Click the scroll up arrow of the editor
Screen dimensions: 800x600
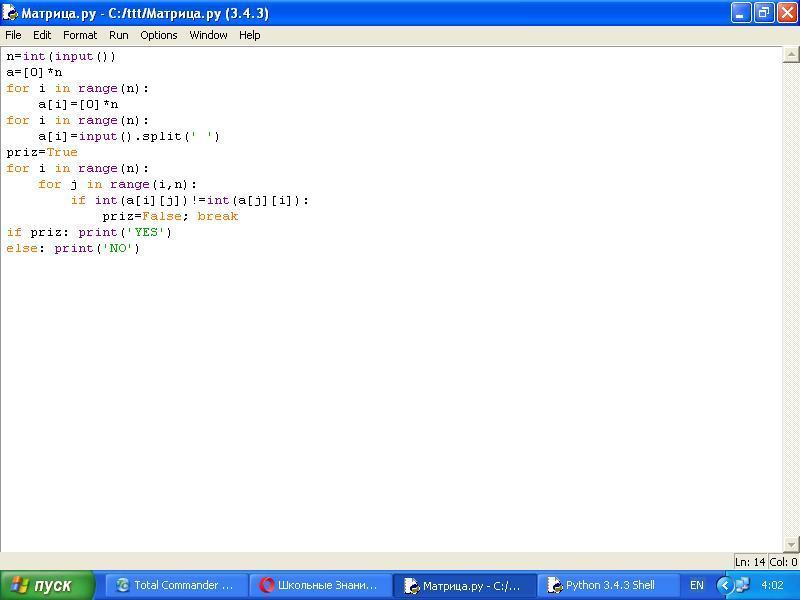click(791, 54)
